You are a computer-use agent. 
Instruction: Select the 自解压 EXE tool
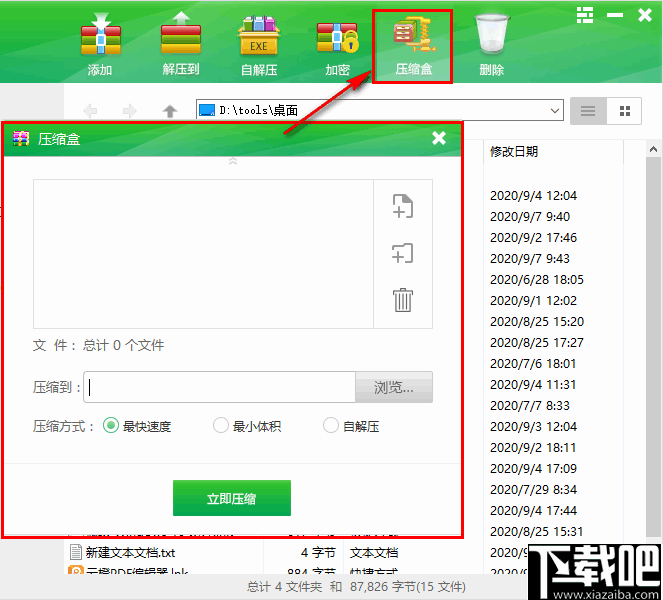[x=259, y=45]
